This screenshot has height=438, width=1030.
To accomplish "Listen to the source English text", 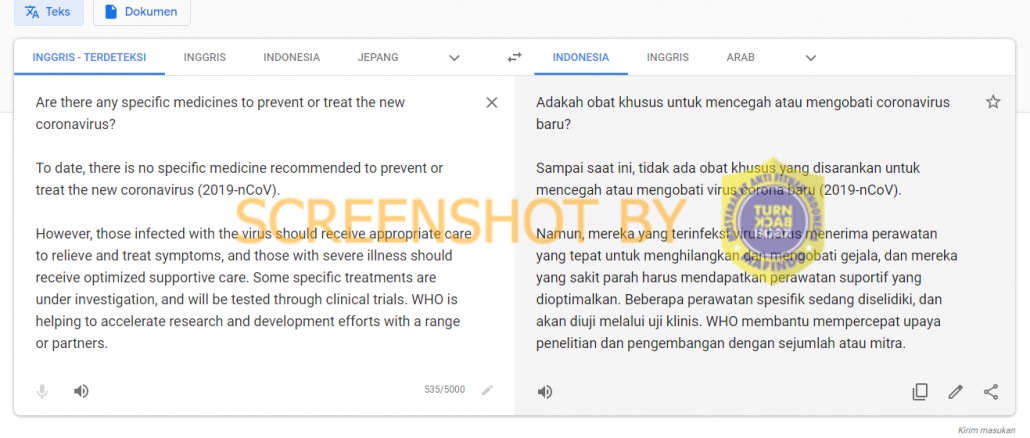I will [81, 392].
